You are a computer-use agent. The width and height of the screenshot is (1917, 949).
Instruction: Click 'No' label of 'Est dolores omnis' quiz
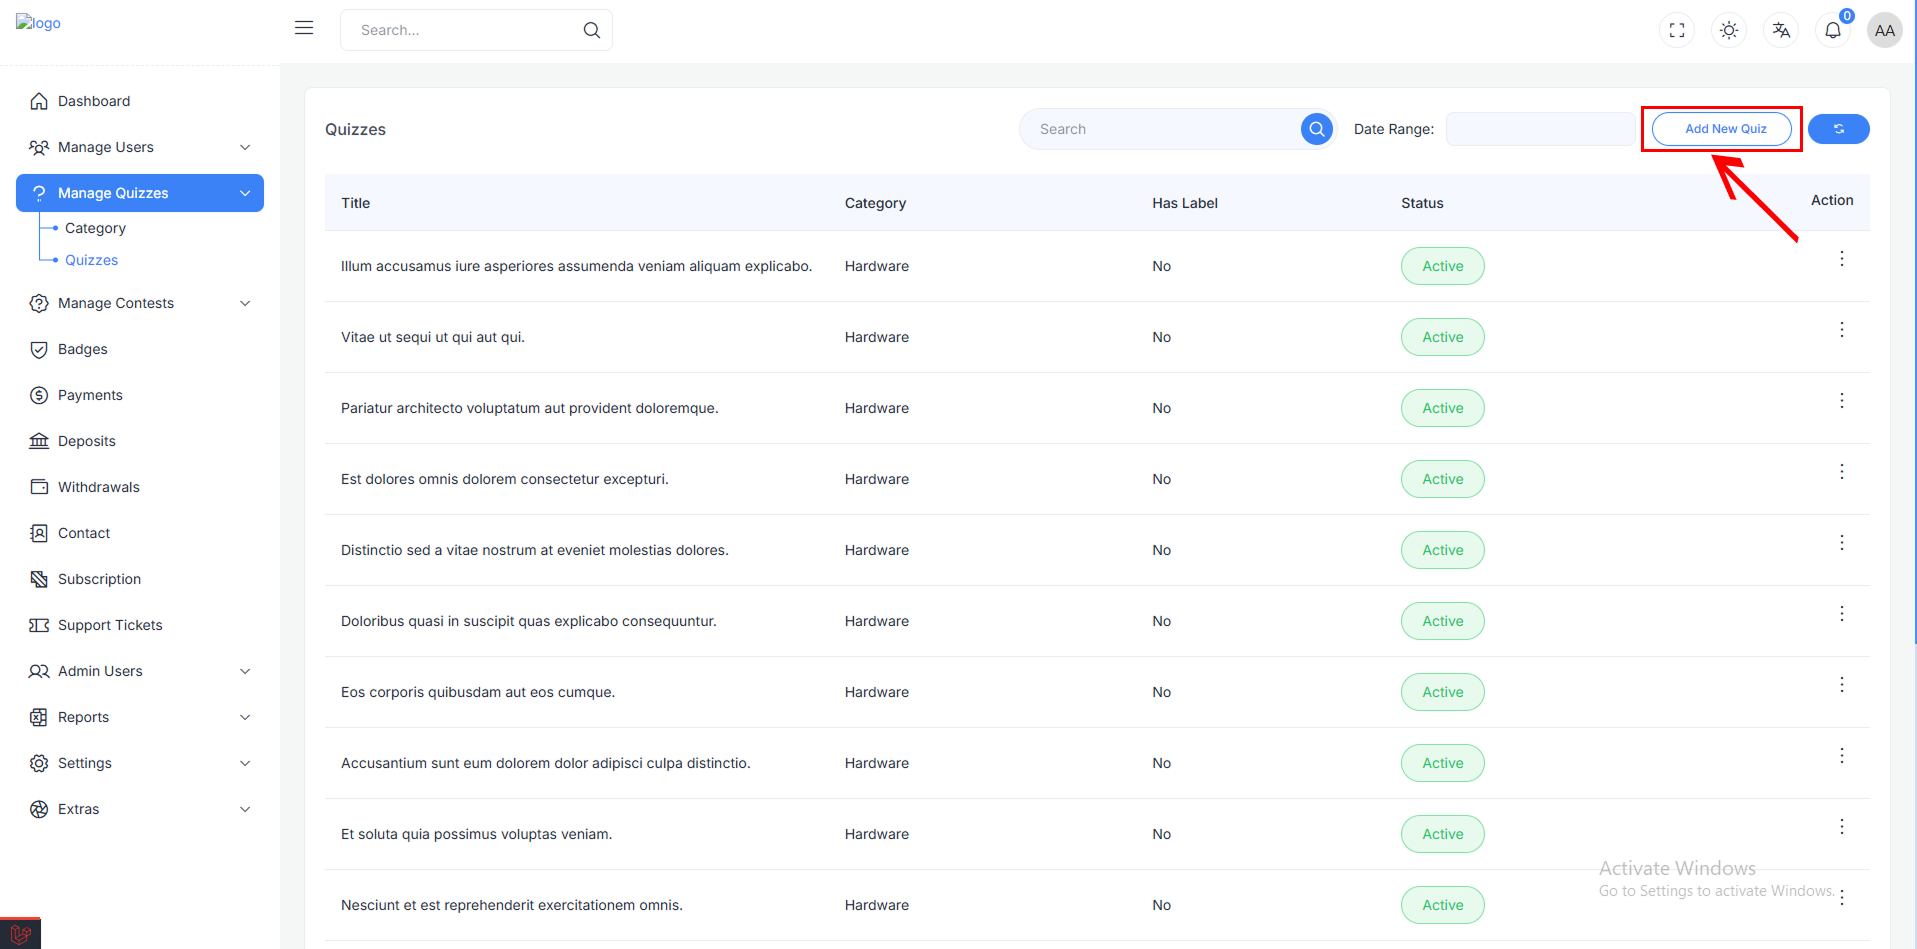(1161, 479)
